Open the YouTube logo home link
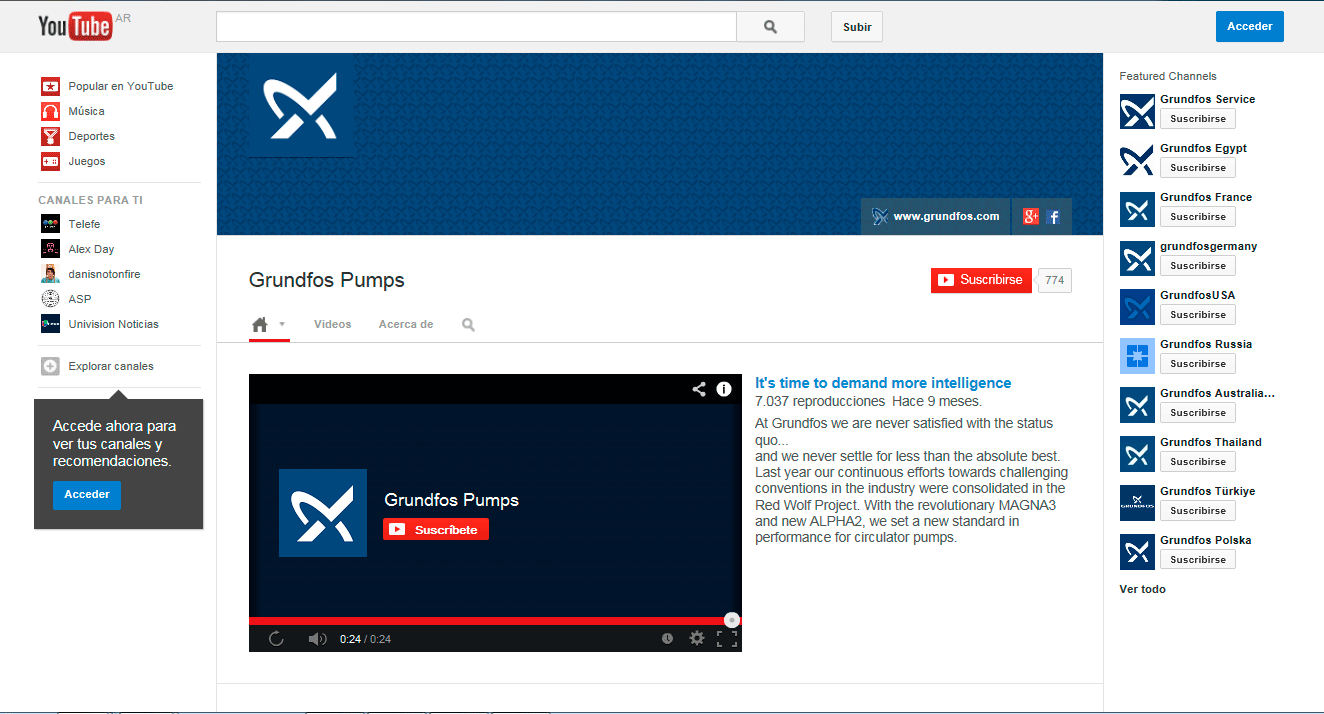 tap(75, 27)
